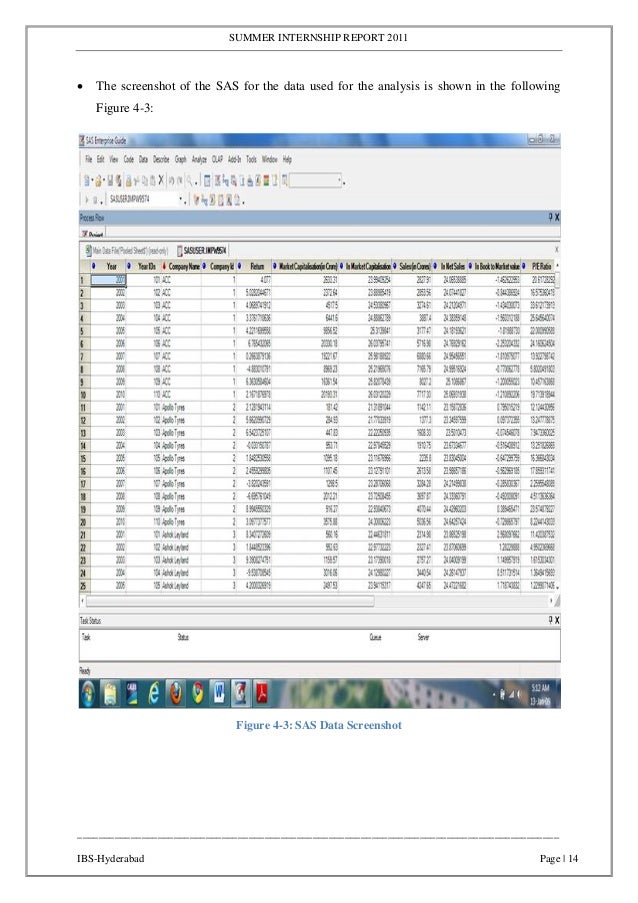Click the Market Capitalisation(in Crore) column header
The width and height of the screenshot is (638, 903).
click(x=305, y=266)
